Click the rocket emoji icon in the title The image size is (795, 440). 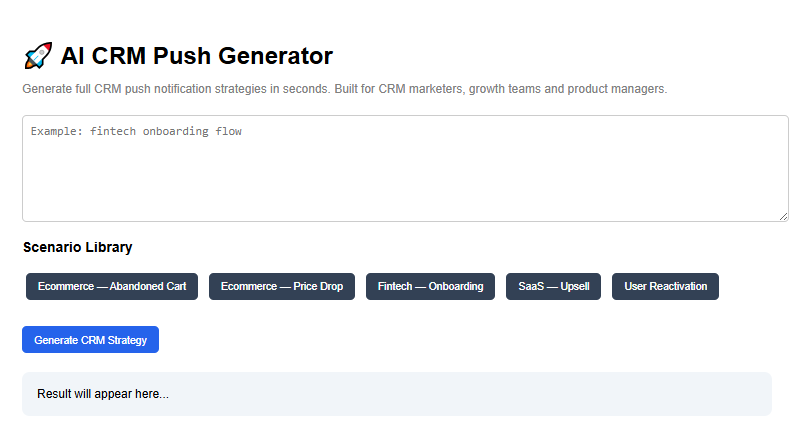pos(37,56)
